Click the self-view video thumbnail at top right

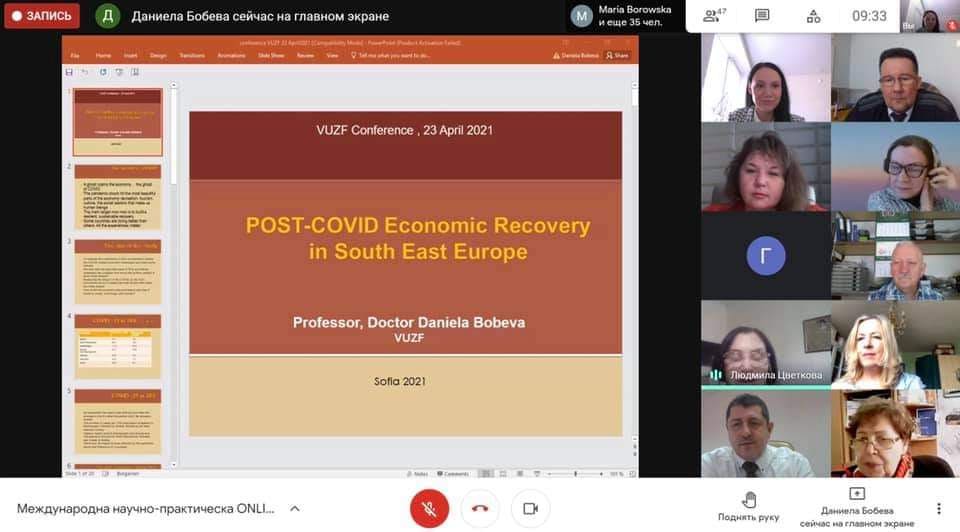click(930, 16)
